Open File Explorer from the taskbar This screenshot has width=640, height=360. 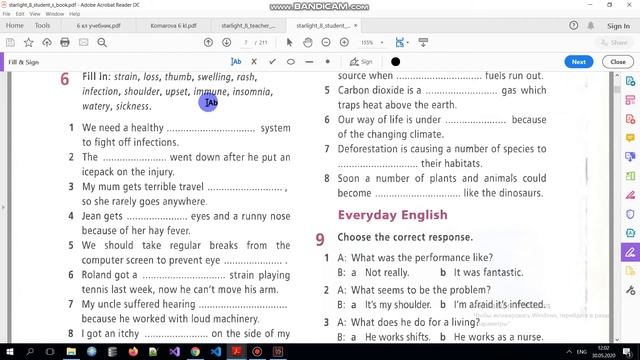click(x=71, y=351)
